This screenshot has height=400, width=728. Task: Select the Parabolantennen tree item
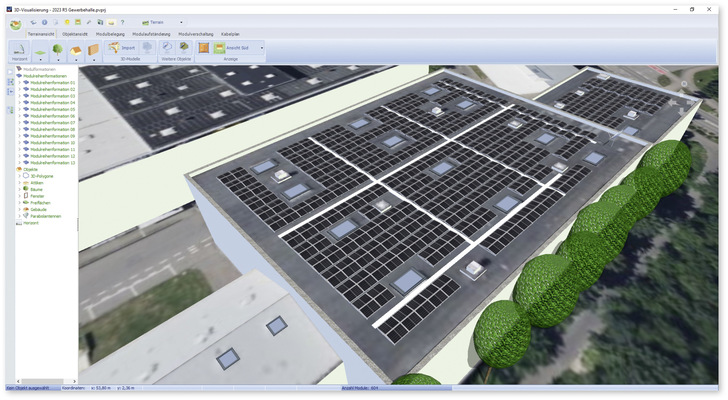click(43, 216)
